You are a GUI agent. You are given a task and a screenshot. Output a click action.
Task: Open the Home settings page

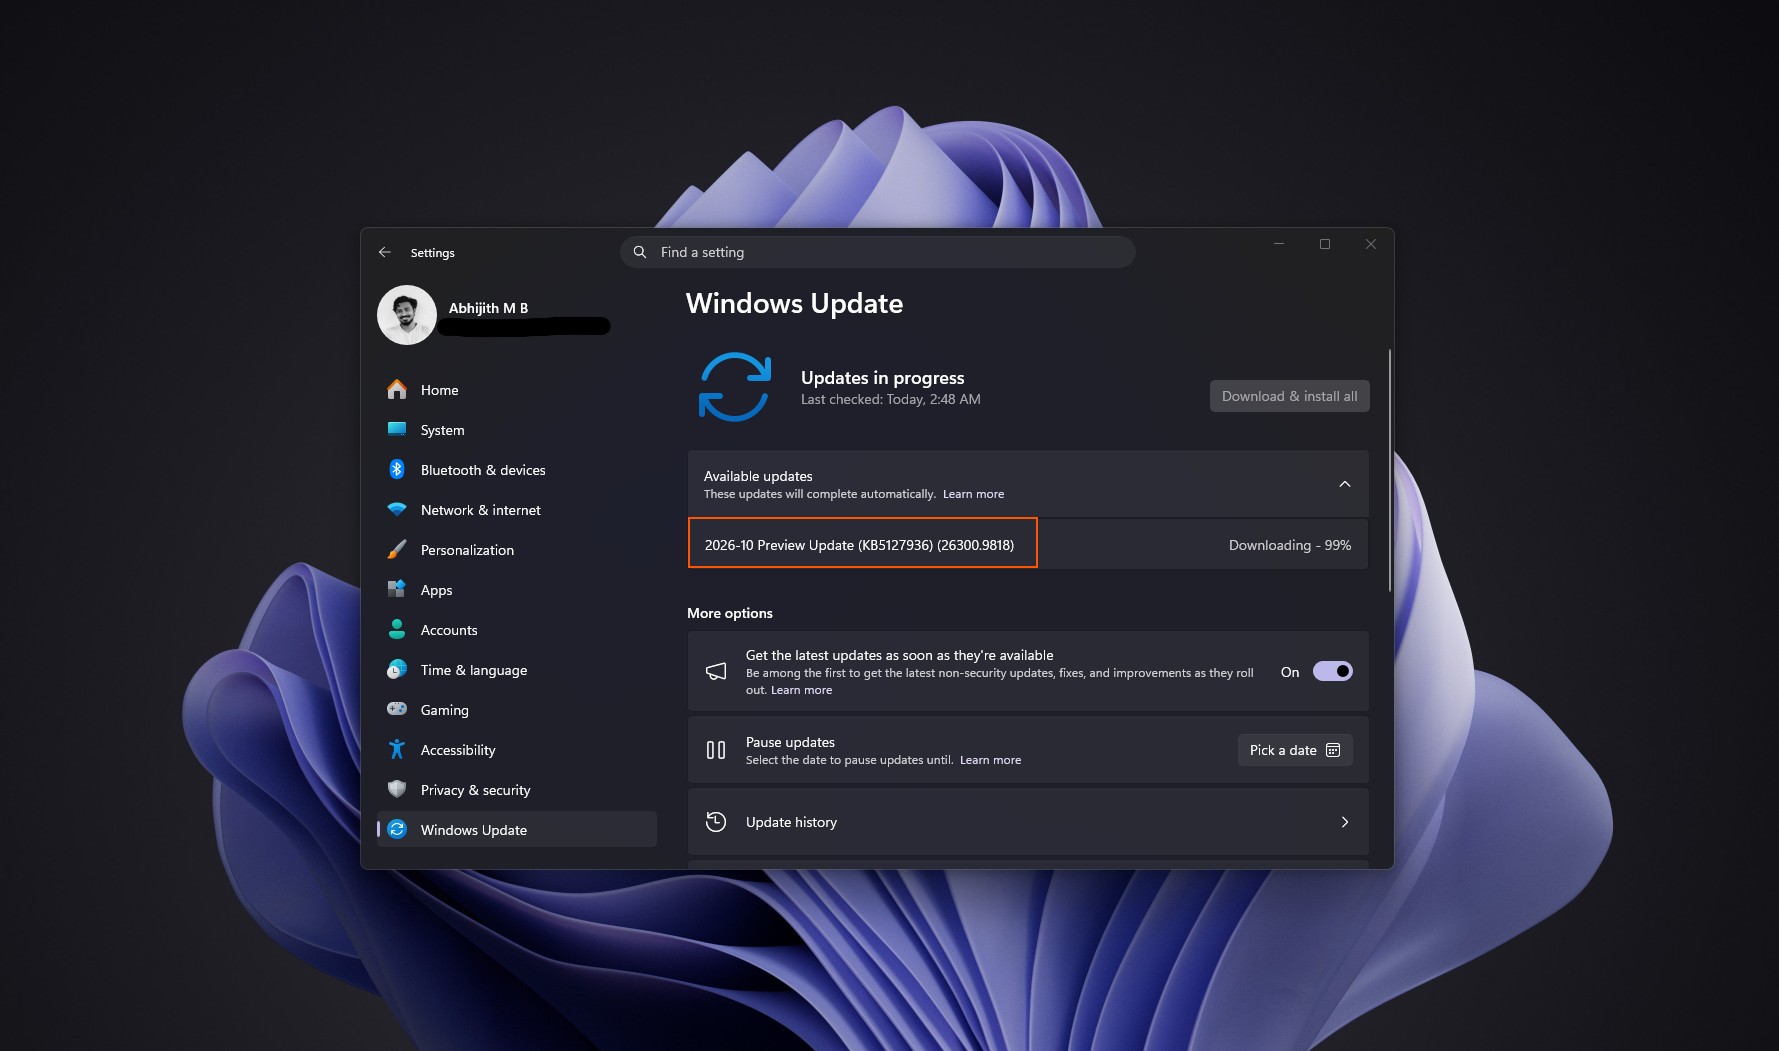517,390
